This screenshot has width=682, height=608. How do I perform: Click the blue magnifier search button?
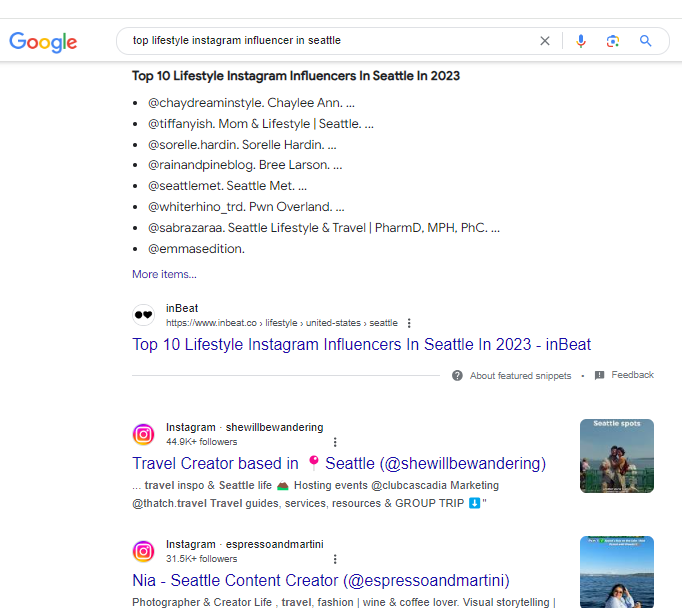point(645,41)
